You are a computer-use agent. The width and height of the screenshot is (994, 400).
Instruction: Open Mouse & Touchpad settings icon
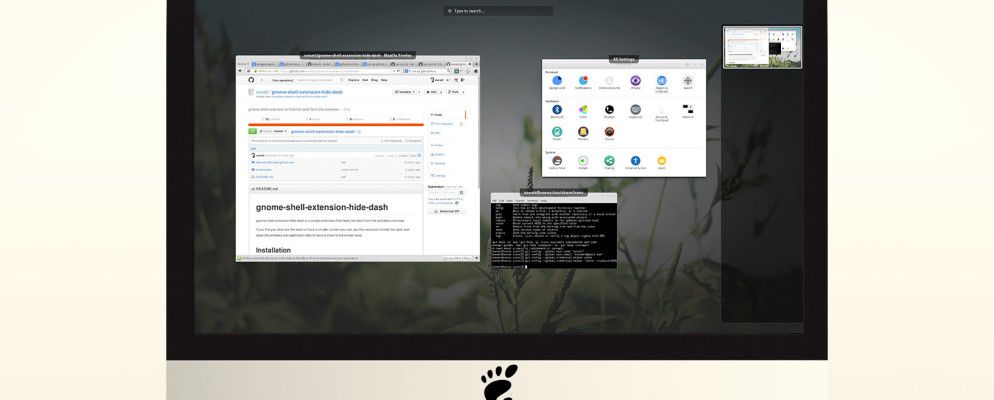[661, 112]
